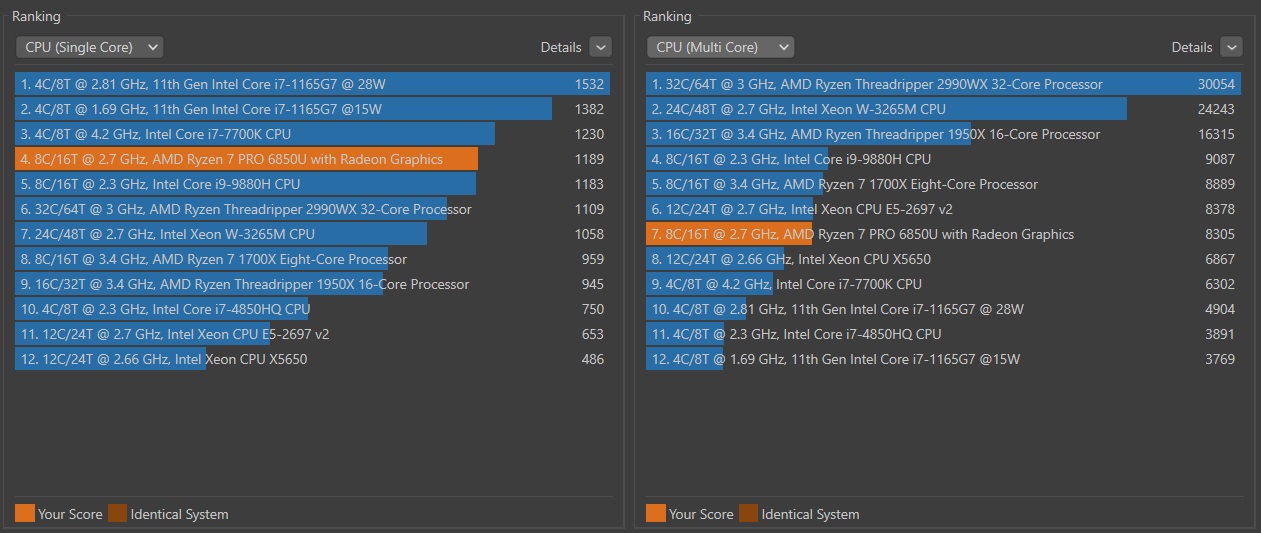Select single core row i7-1165G7 @15W
Image resolution: width=1261 pixels, height=533 pixels.
pyautogui.click(x=312, y=109)
